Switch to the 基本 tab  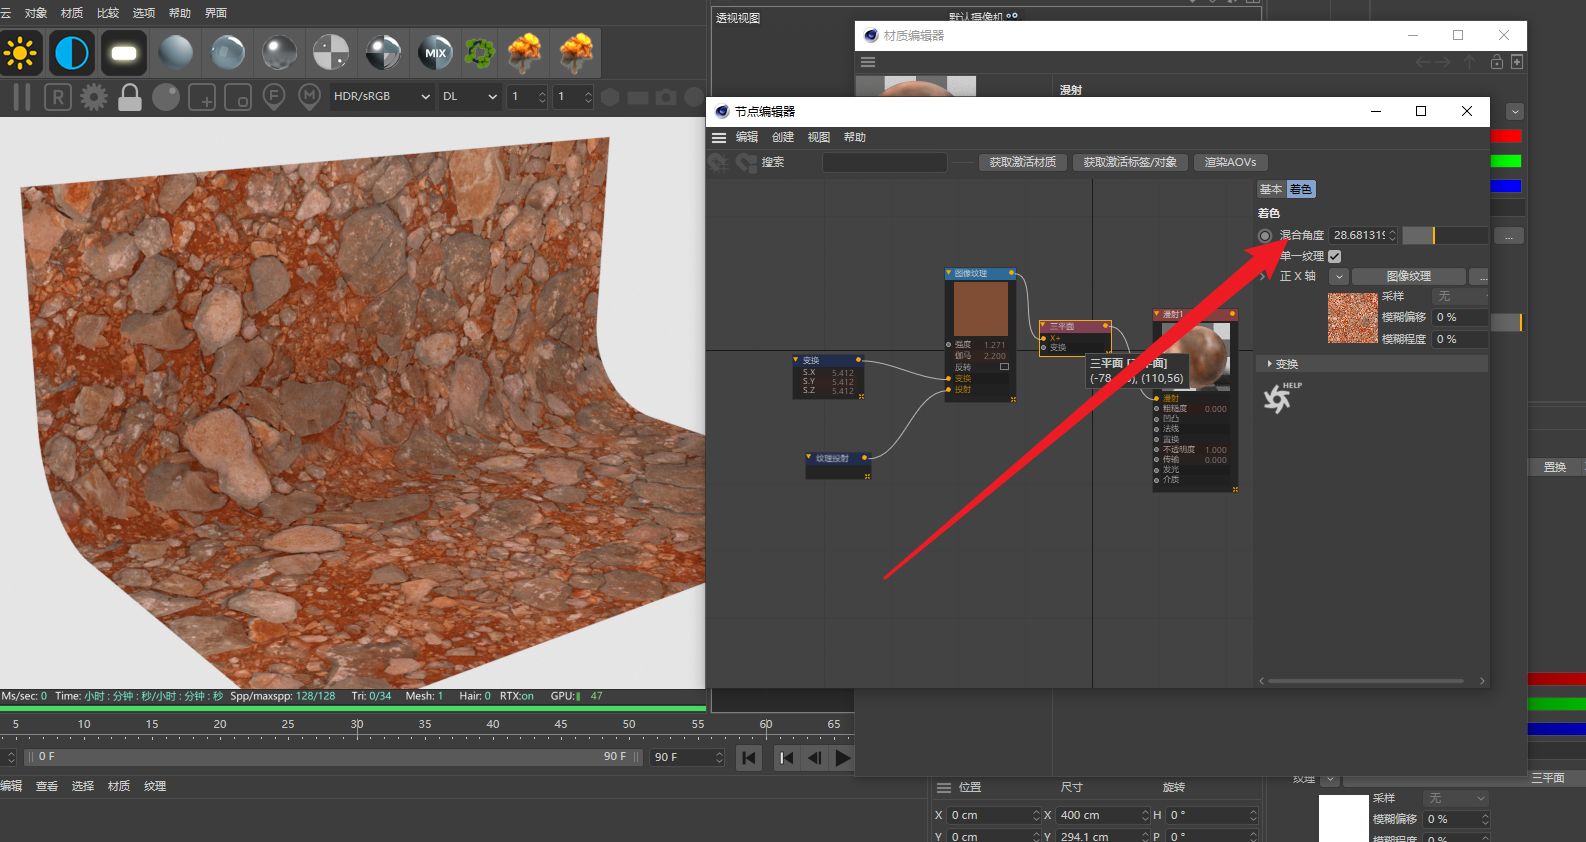(1270, 189)
